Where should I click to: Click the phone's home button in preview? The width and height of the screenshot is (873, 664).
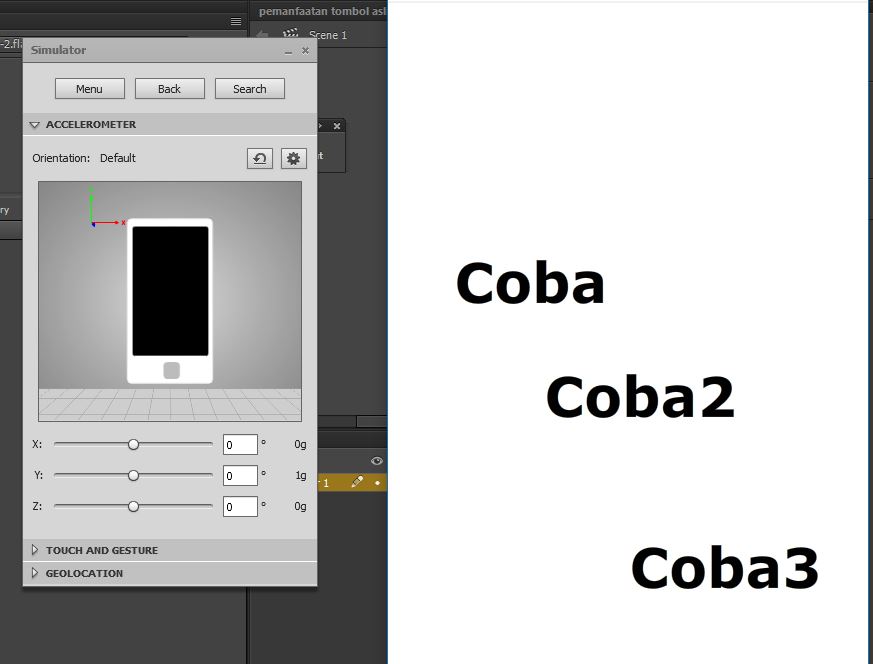click(x=171, y=370)
